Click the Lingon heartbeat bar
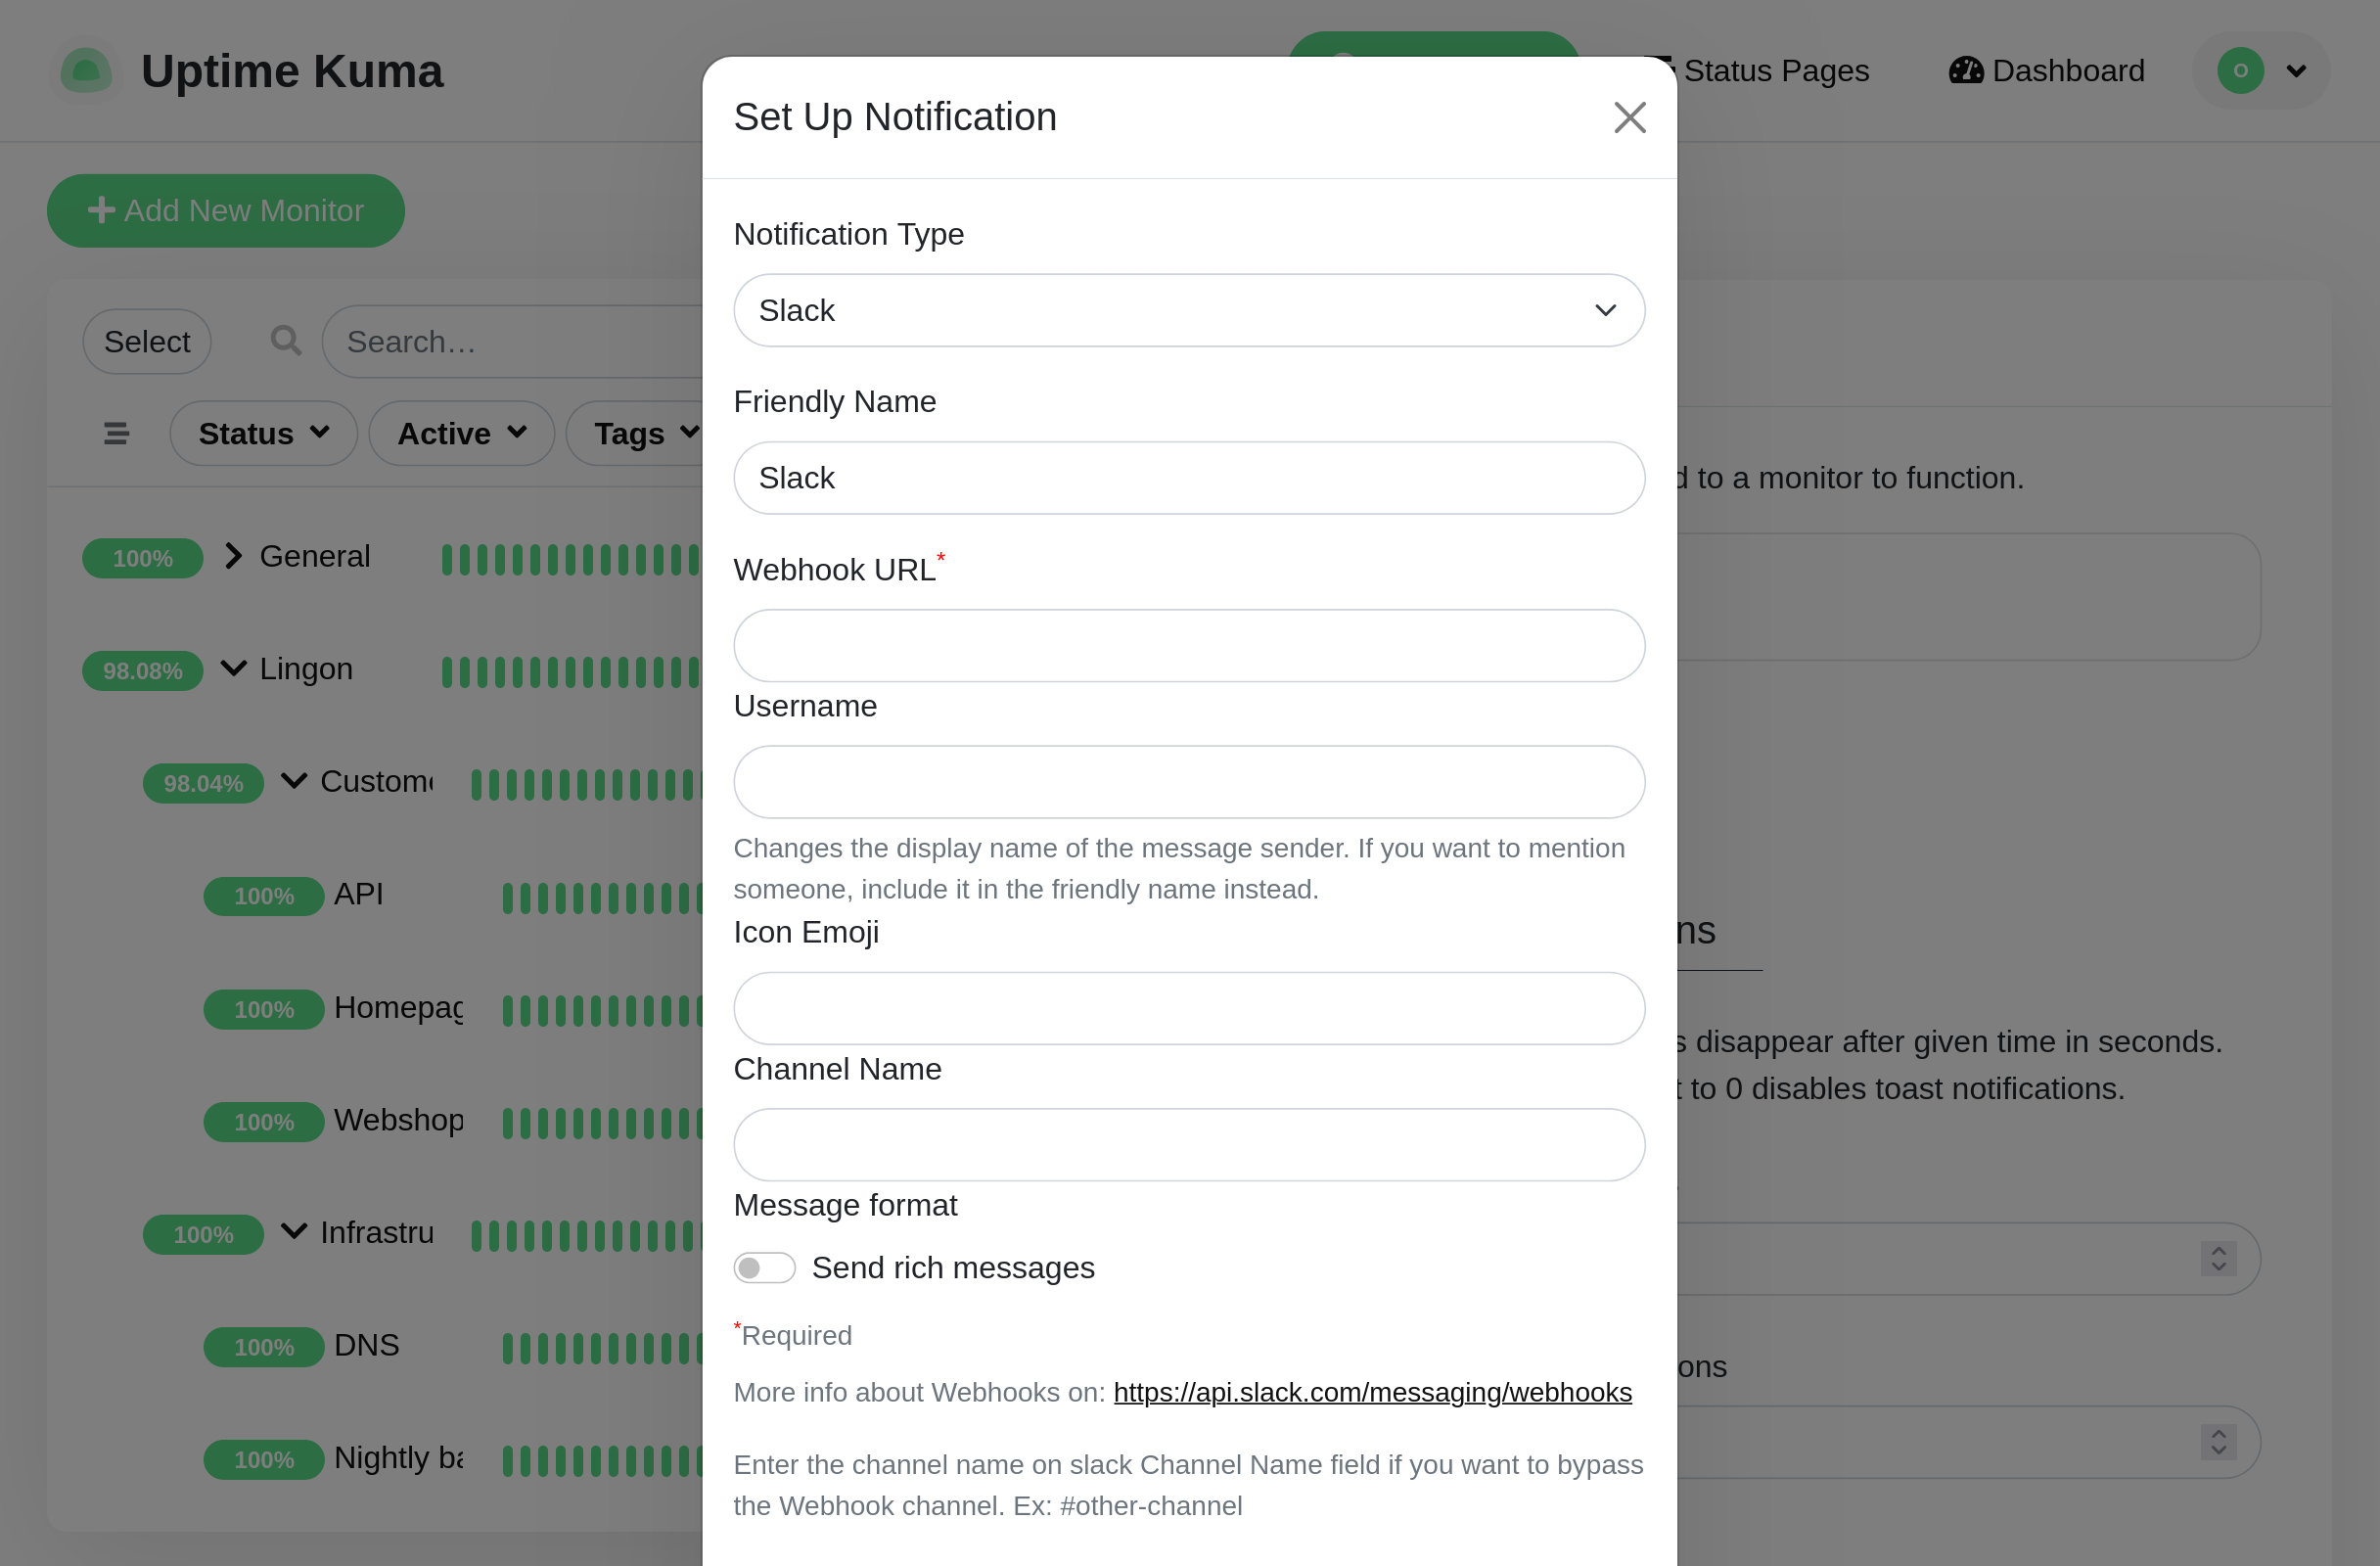Image resolution: width=2380 pixels, height=1566 pixels. pos(571,672)
